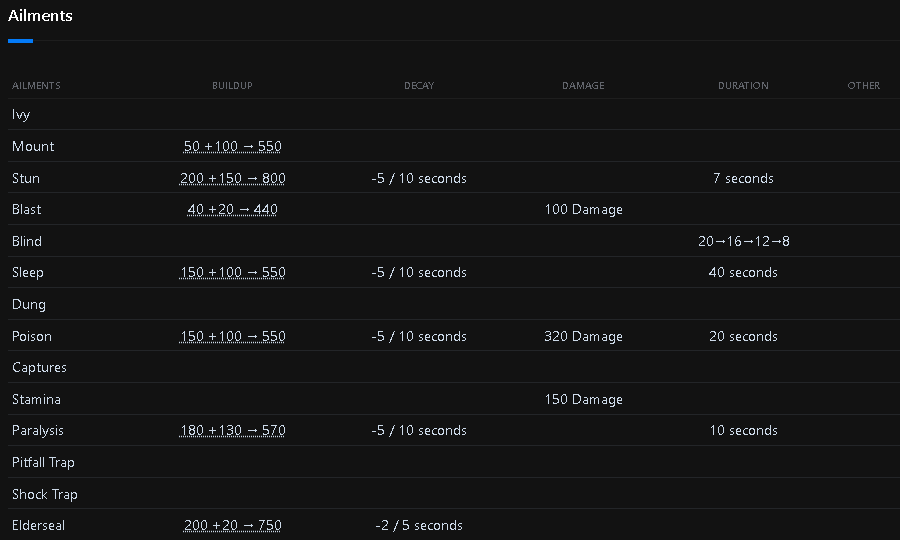Click the Blast buildup value 40 +20 → 440
This screenshot has height=540, width=900.
[233, 210]
